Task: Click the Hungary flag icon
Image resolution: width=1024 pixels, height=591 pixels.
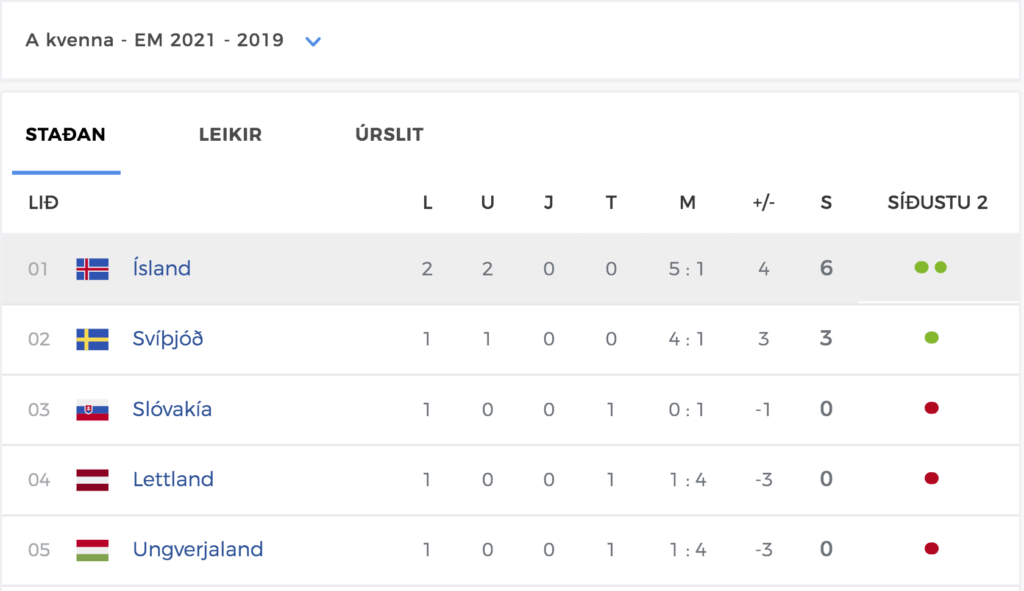Action: [92, 550]
